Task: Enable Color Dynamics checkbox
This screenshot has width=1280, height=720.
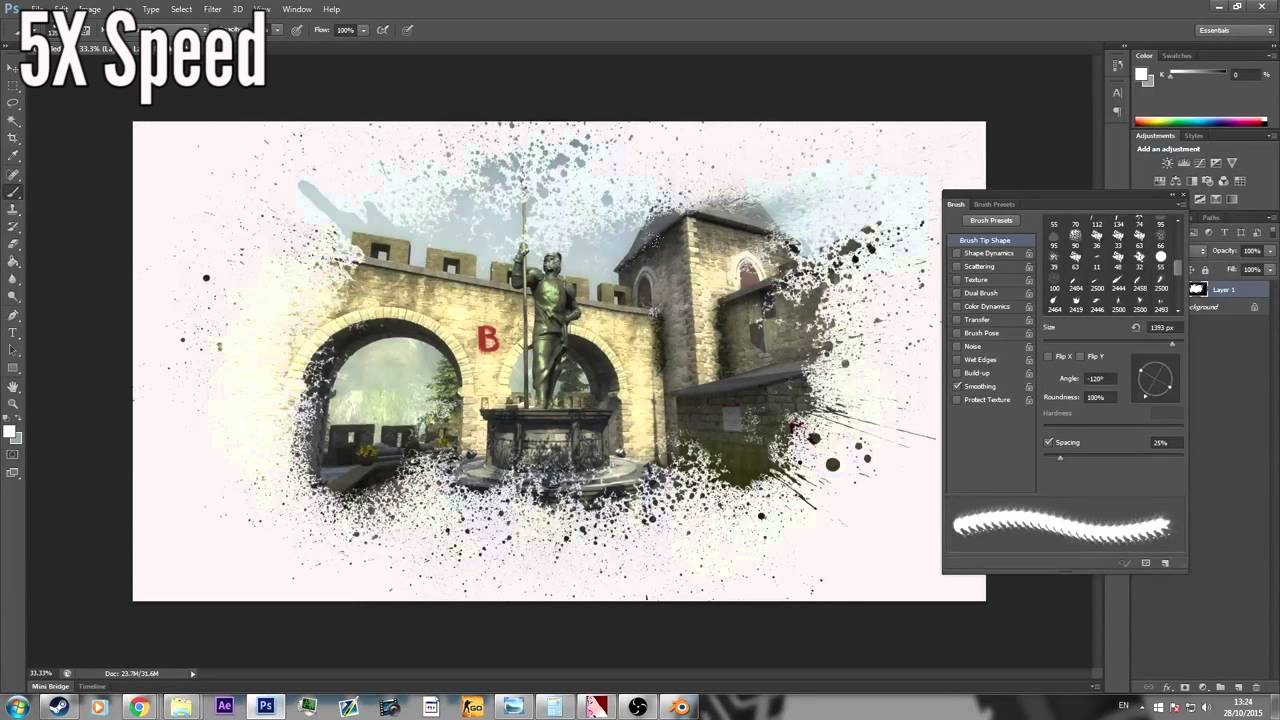Action: (957, 306)
